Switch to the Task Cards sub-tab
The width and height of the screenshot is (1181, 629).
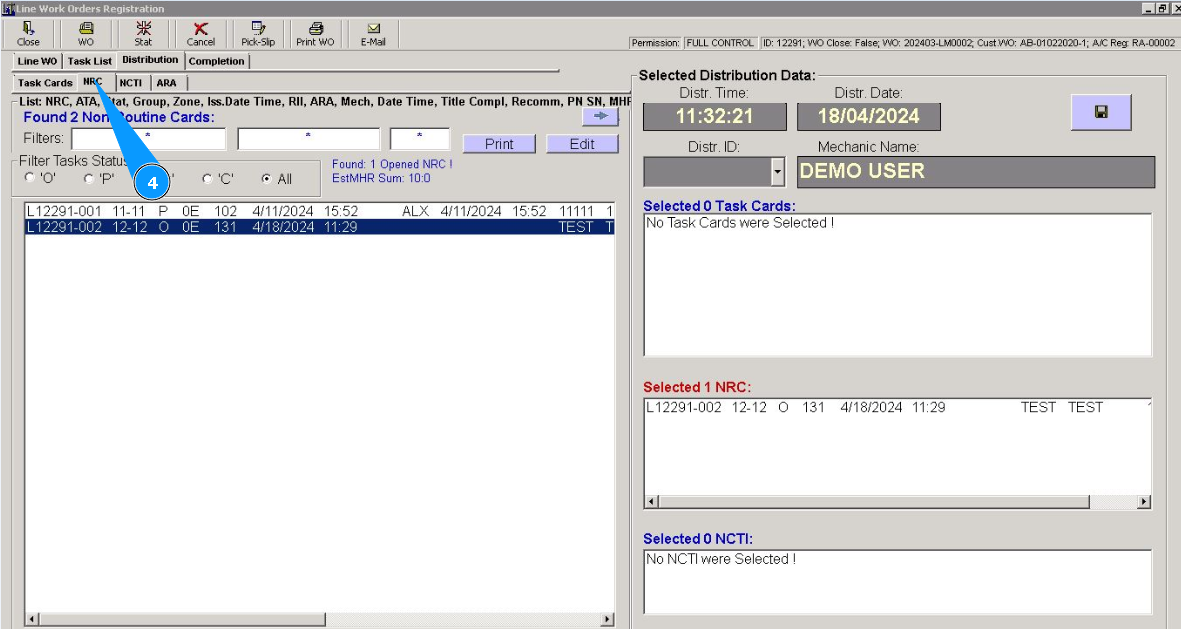45,83
